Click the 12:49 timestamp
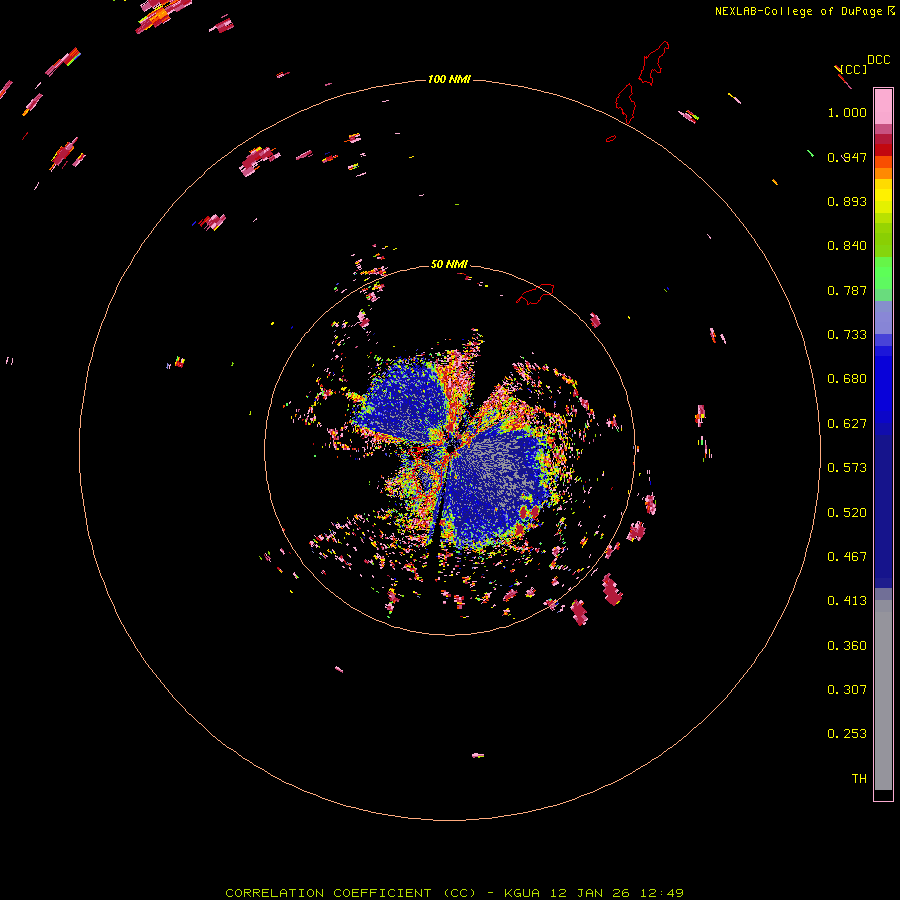This screenshot has height=900, width=900. pyautogui.click(x=661, y=893)
